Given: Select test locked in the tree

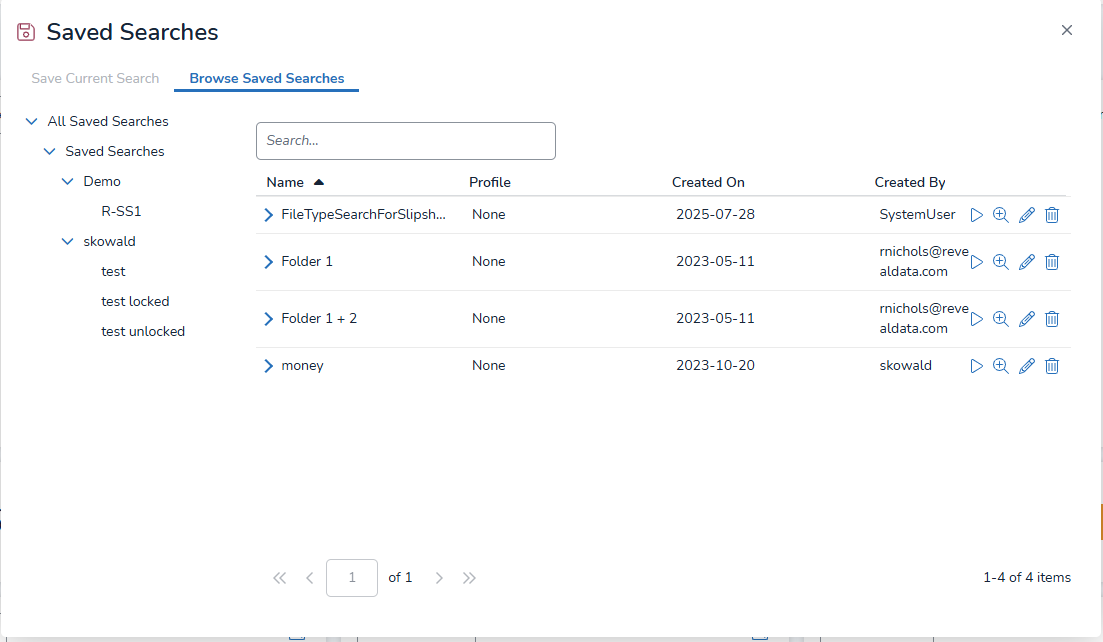Looking at the screenshot, I should coord(135,302).
